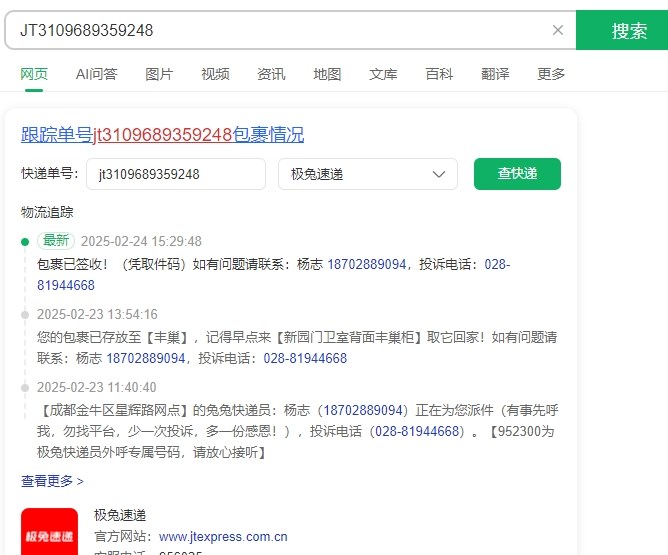The width and height of the screenshot is (668, 555).
Task: Open the AI问答 tab
Action: [x=96, y=74]
